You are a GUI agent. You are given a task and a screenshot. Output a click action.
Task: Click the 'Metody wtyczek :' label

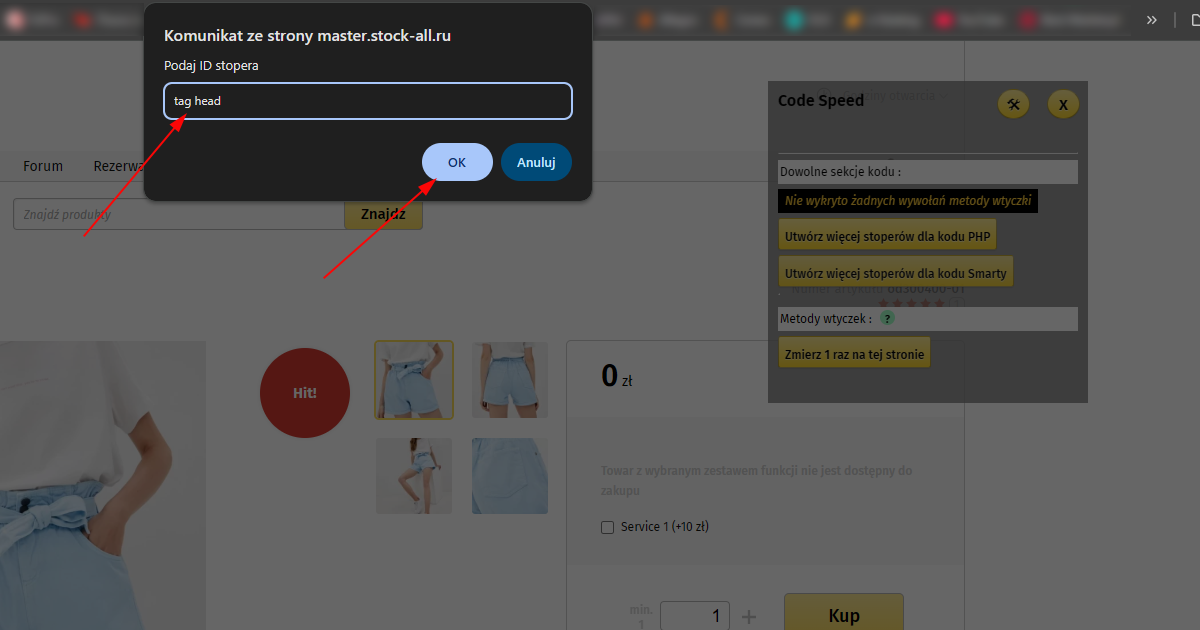point(826,319)
